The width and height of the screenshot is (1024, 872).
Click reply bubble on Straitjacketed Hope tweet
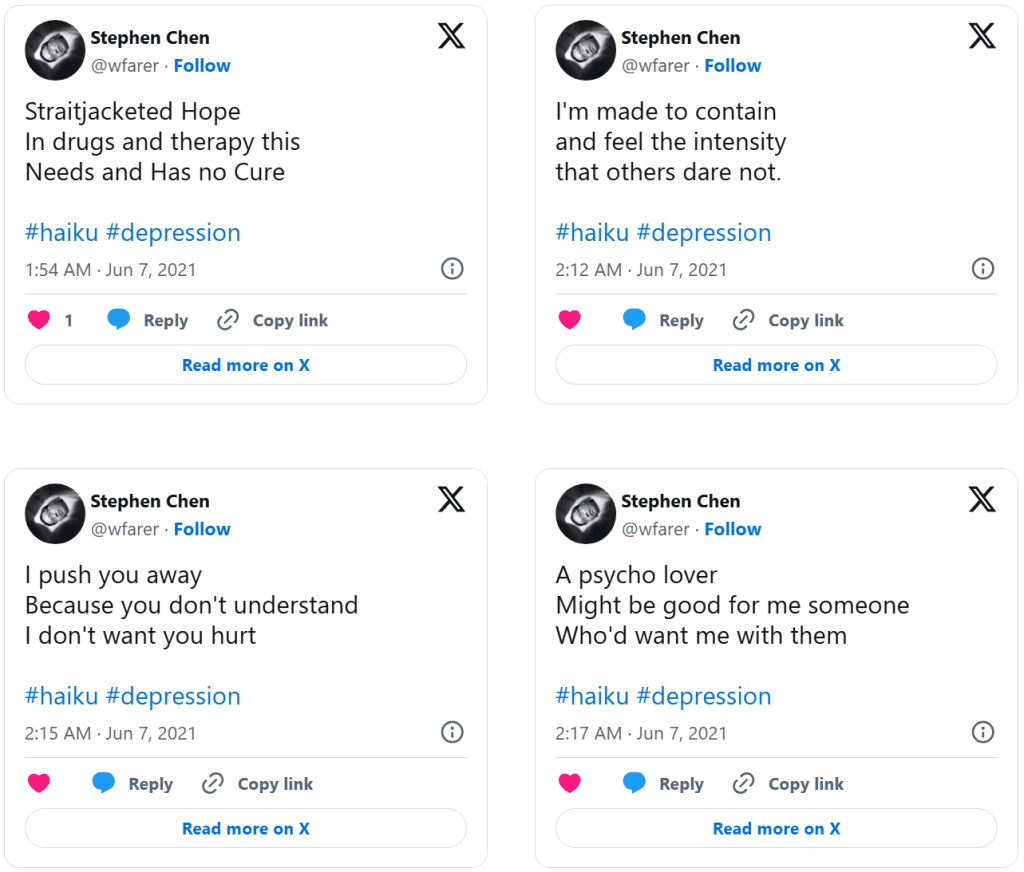[x=119, y=320]
